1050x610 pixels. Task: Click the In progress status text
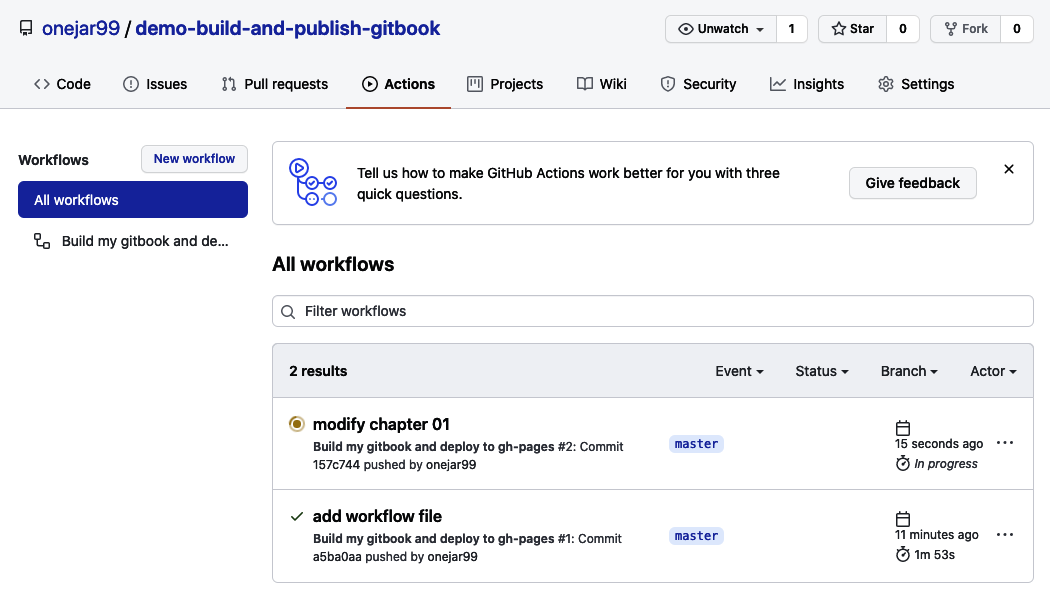tap(946, 463)
